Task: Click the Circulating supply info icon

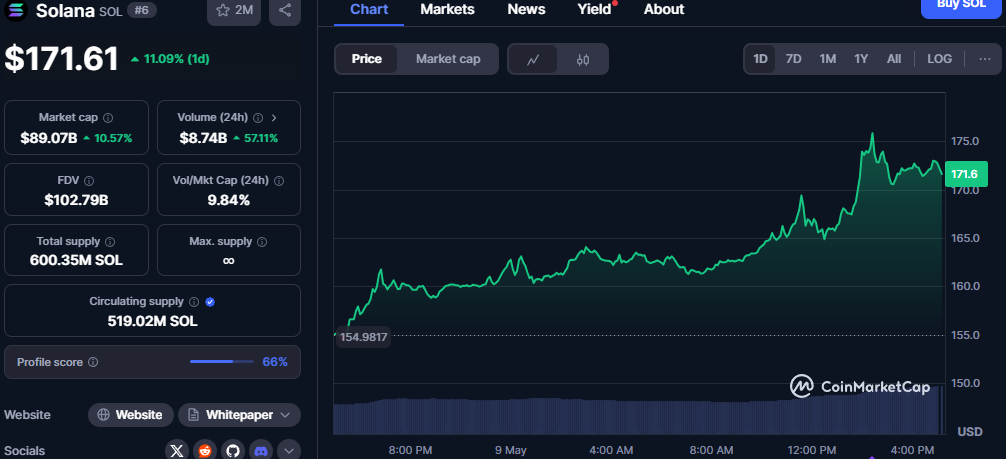Action: 194,302
